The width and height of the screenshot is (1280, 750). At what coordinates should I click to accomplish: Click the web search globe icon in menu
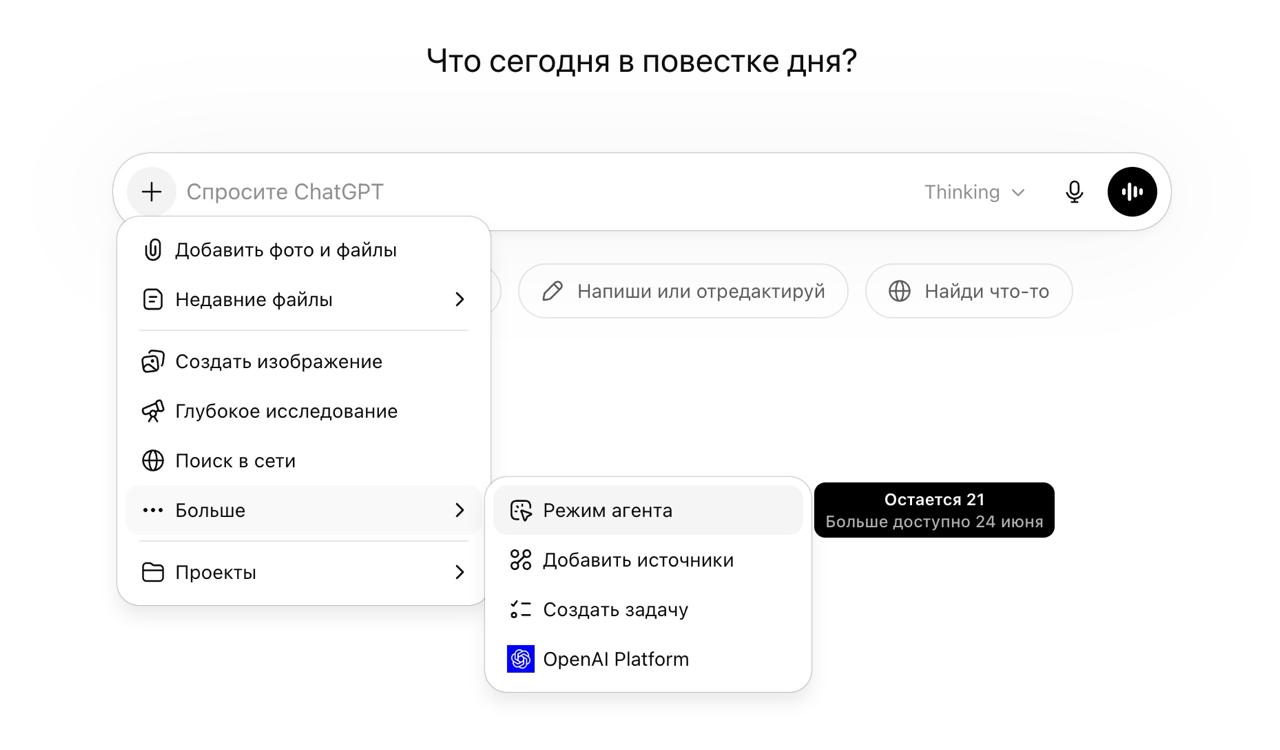point(153,461)
